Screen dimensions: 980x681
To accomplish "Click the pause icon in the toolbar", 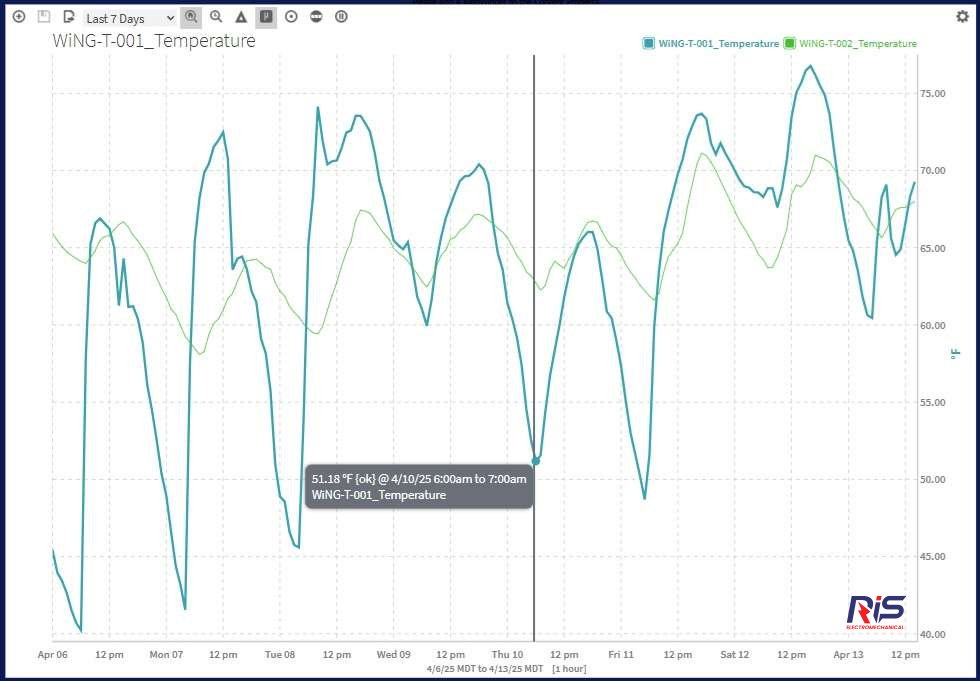I will coord(341,17).
